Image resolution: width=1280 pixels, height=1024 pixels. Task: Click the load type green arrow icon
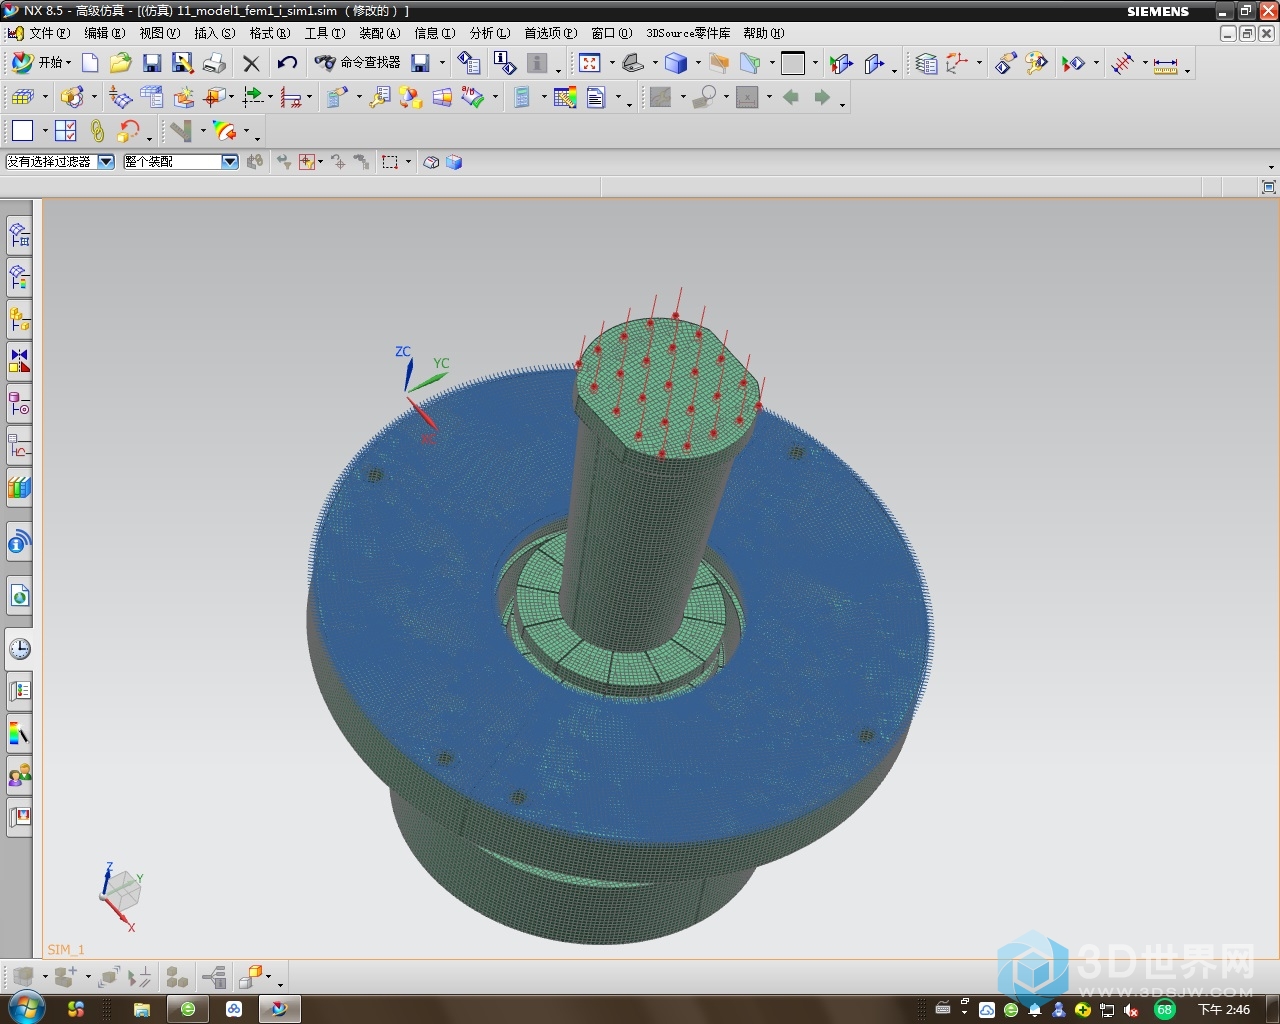tap(253, 97)
